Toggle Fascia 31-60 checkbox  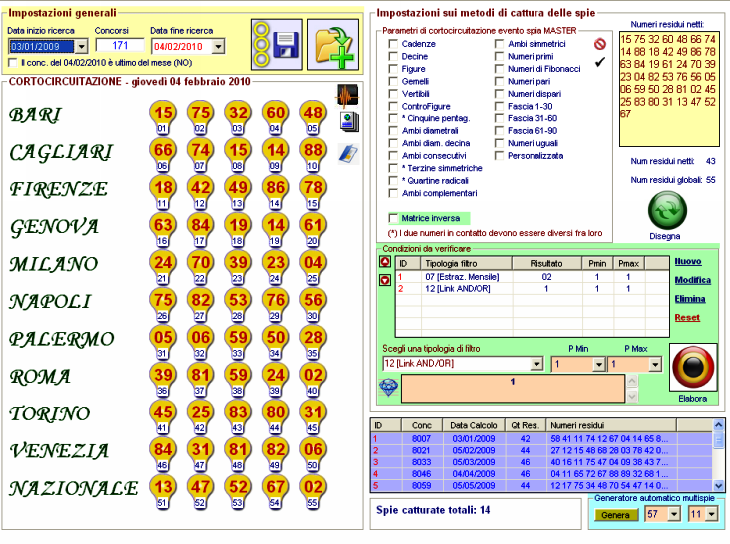500,118
